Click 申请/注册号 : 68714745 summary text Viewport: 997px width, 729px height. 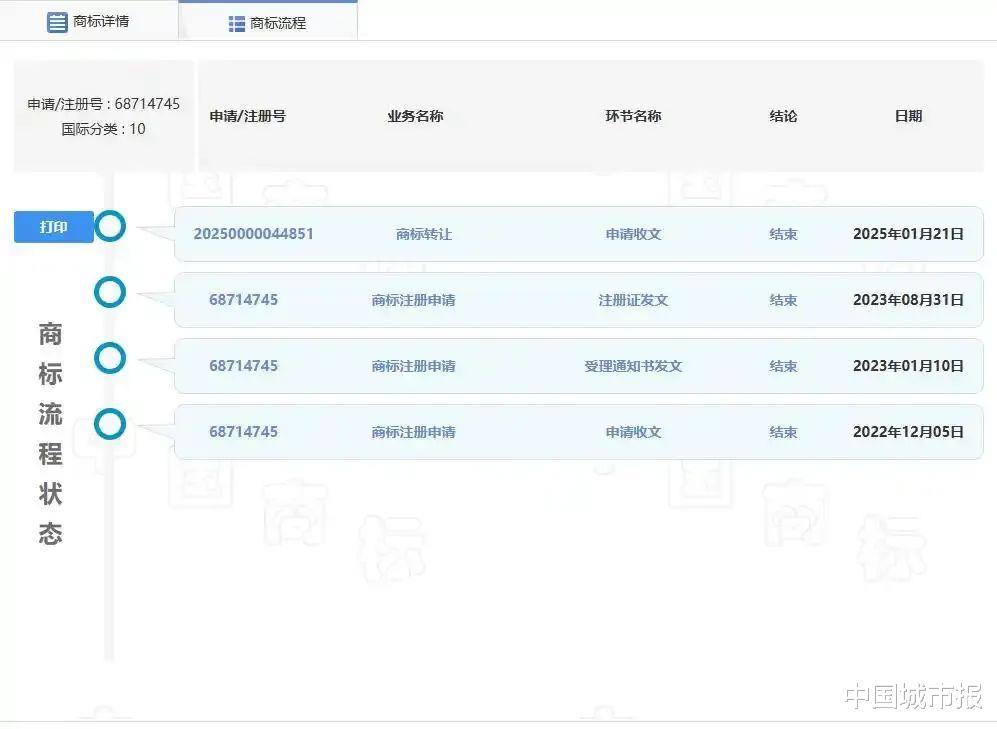click(104, 104)
